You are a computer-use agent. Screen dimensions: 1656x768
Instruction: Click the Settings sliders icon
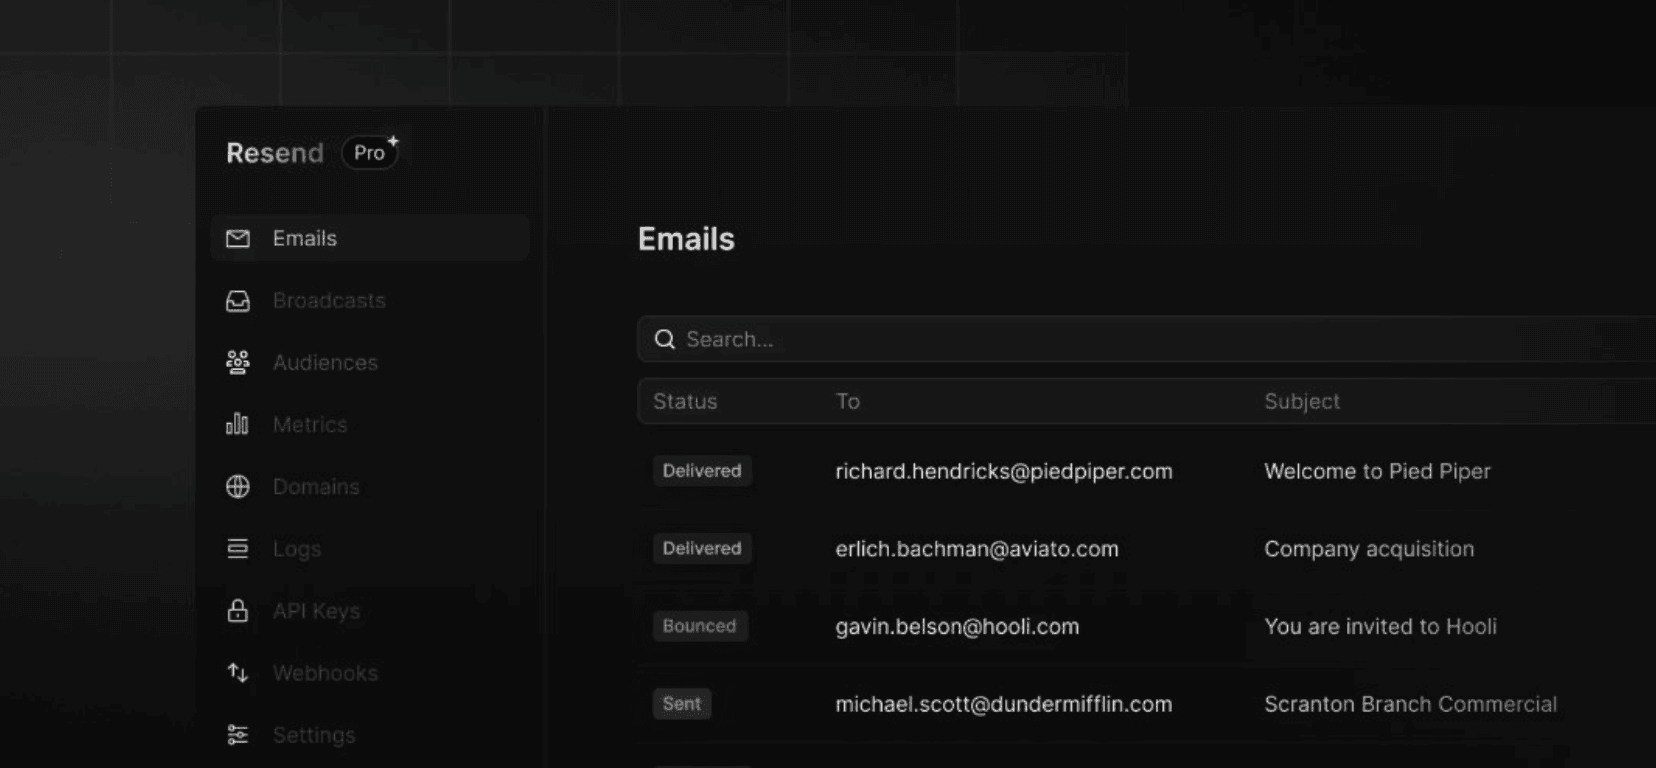[x=238, y=735]
